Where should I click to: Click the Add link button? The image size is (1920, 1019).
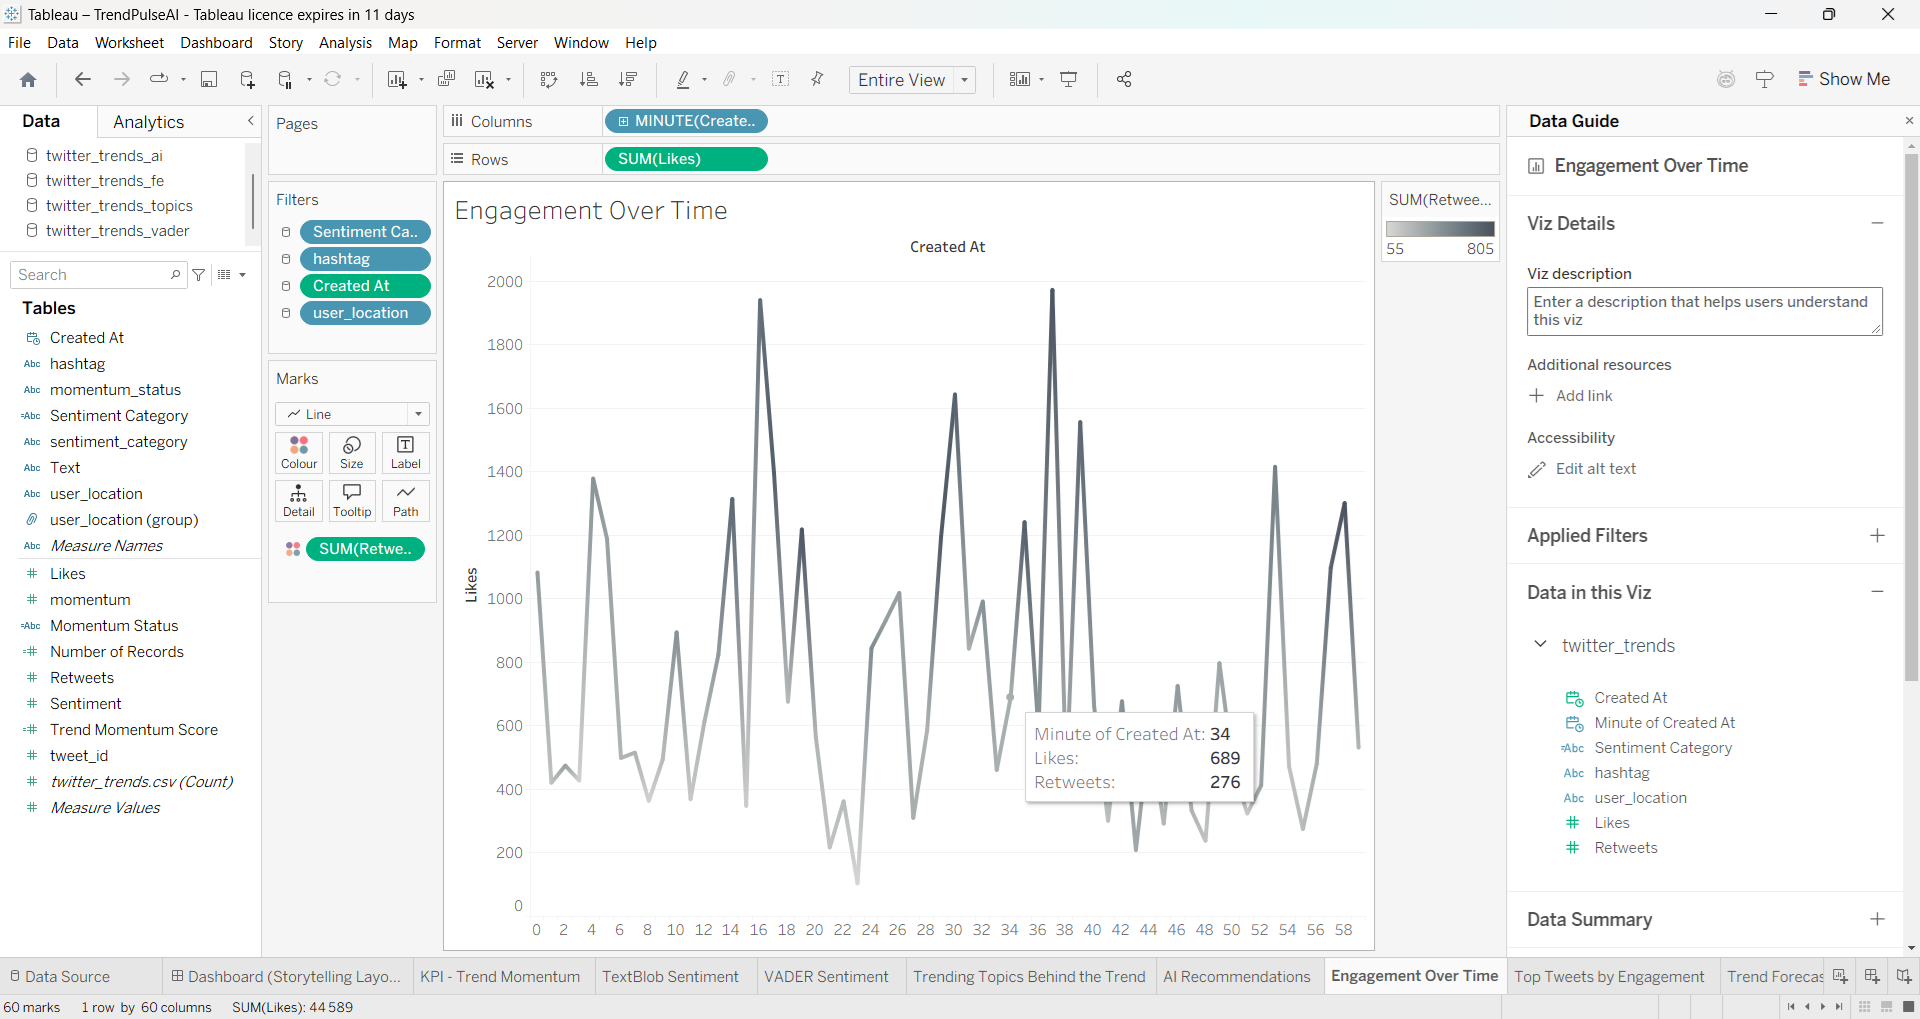1571,396
